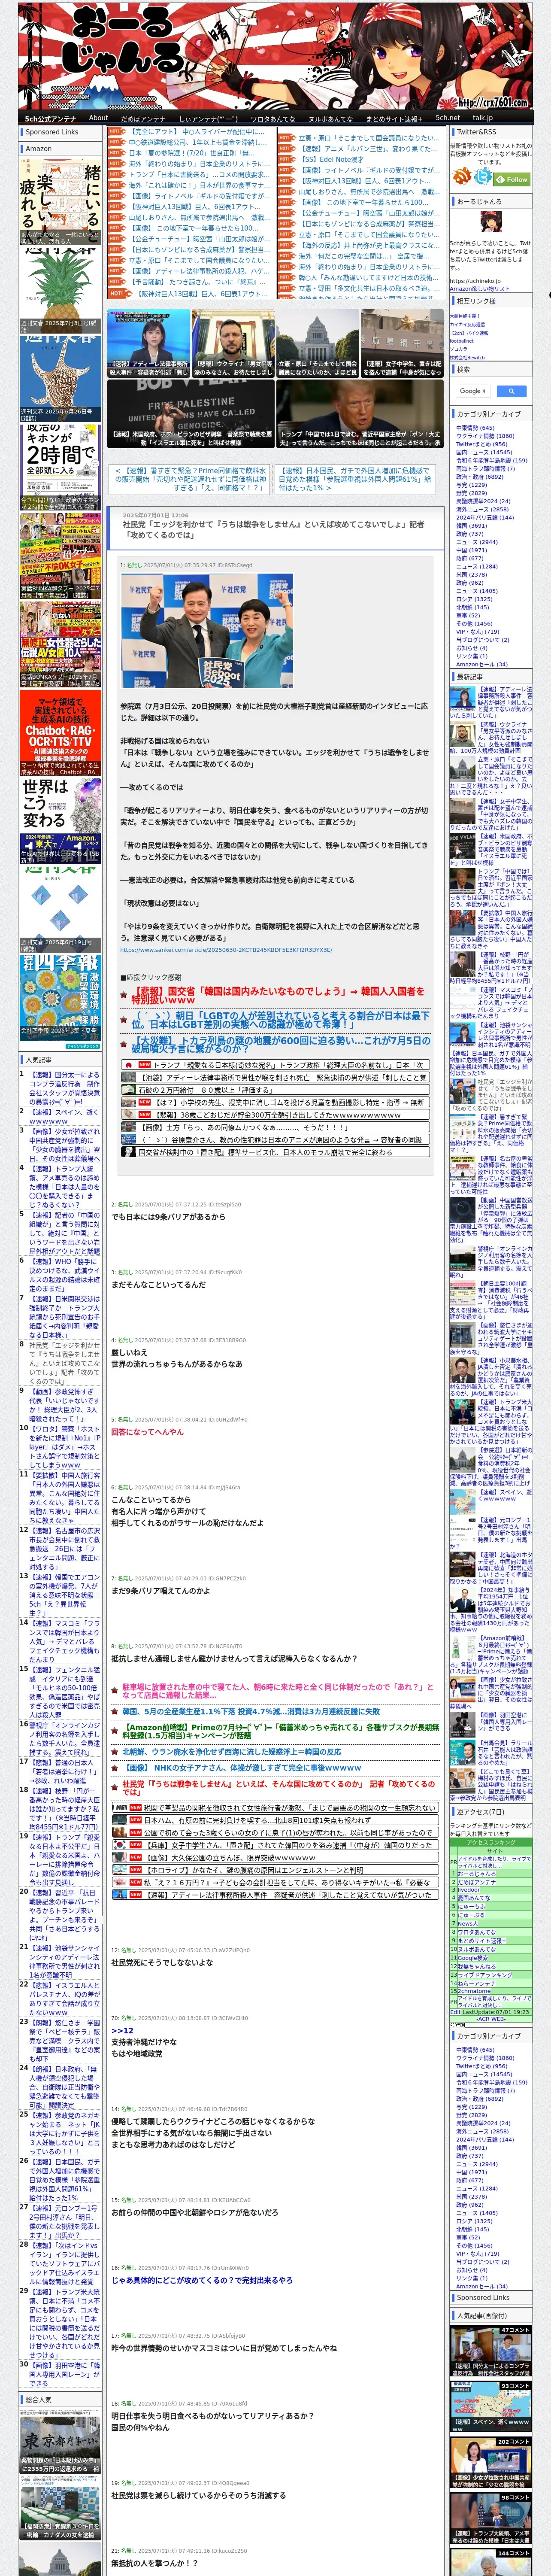
Task: Open the 国内ニュース (14545) category
Action: pos(484,452)
